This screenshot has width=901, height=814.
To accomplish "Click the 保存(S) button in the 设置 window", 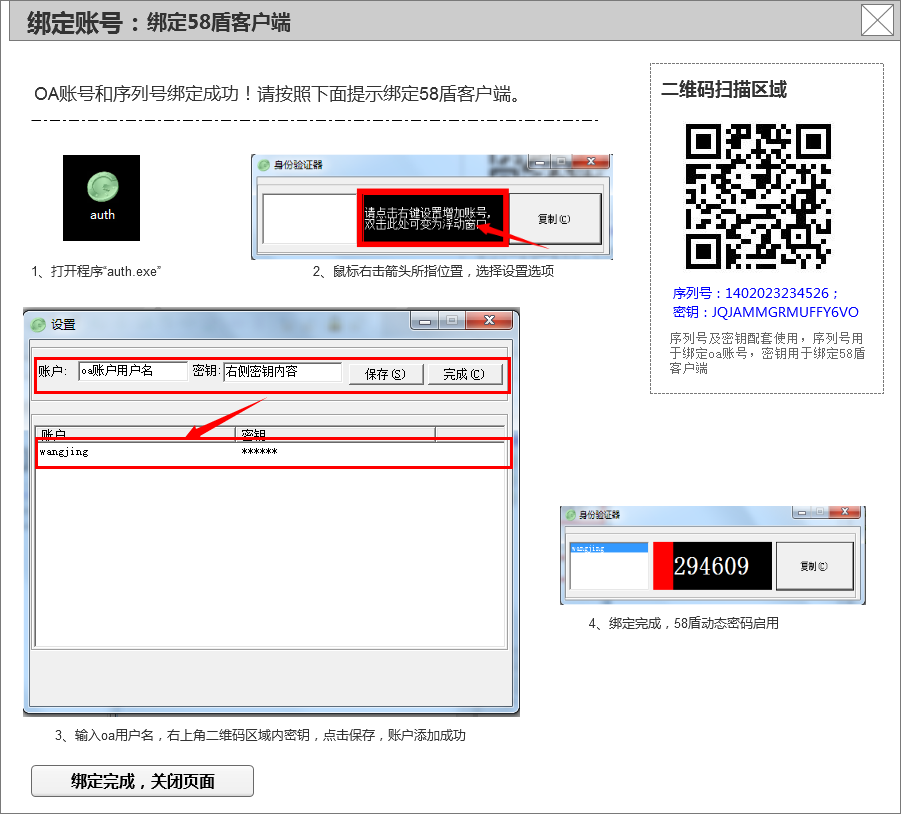I will [384, 371].
